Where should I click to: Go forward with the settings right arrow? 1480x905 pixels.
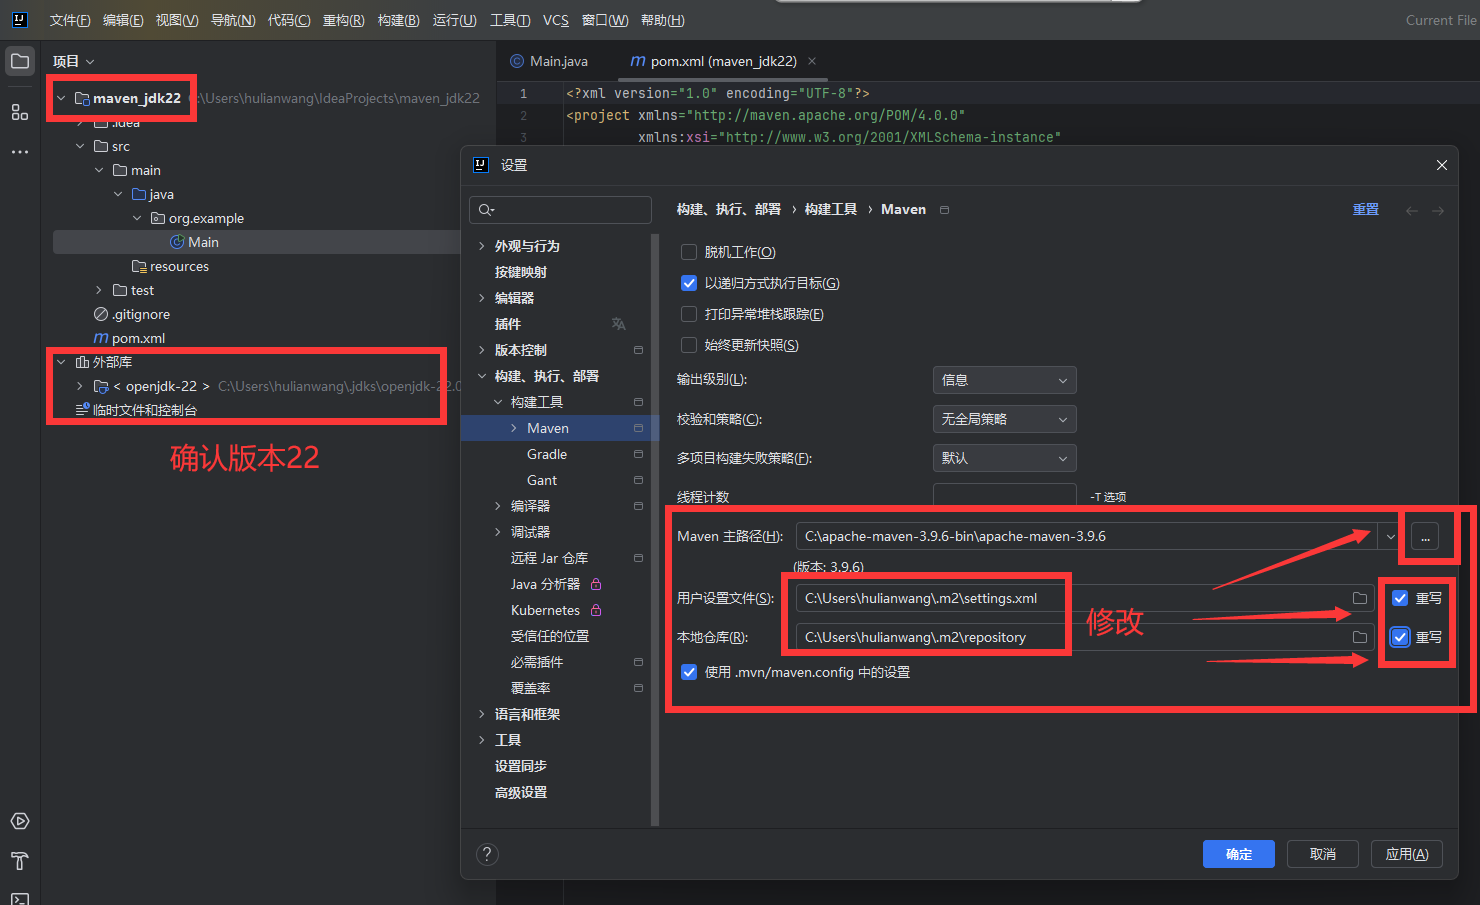point(1438,210)
